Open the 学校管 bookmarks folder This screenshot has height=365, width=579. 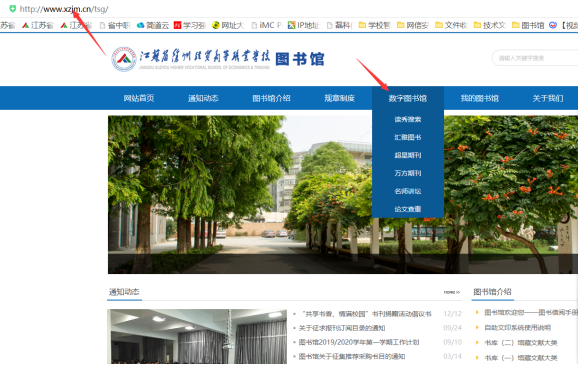(374, 25)
